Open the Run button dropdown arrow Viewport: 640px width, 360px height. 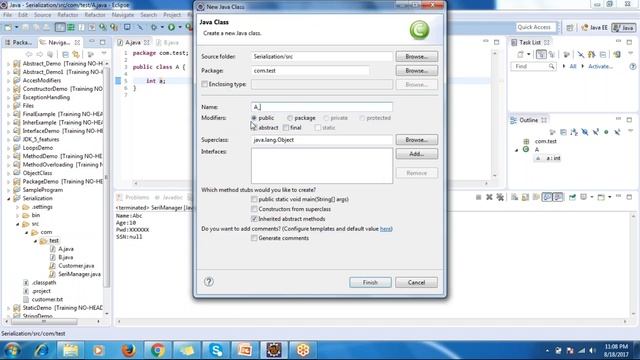(180, 27)
